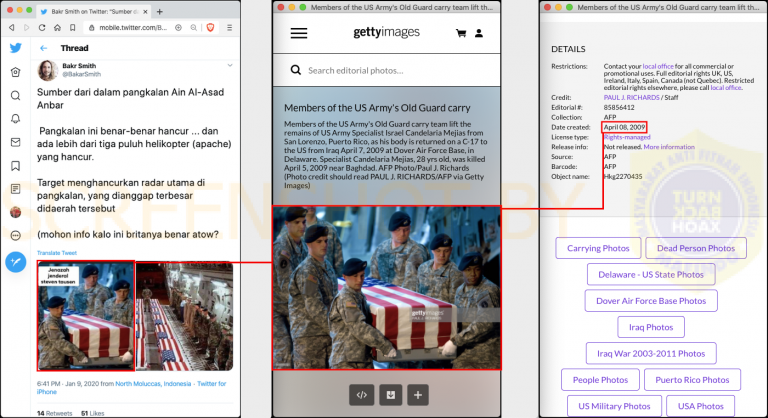Select the Carrying Photos tag

[598, 248]
